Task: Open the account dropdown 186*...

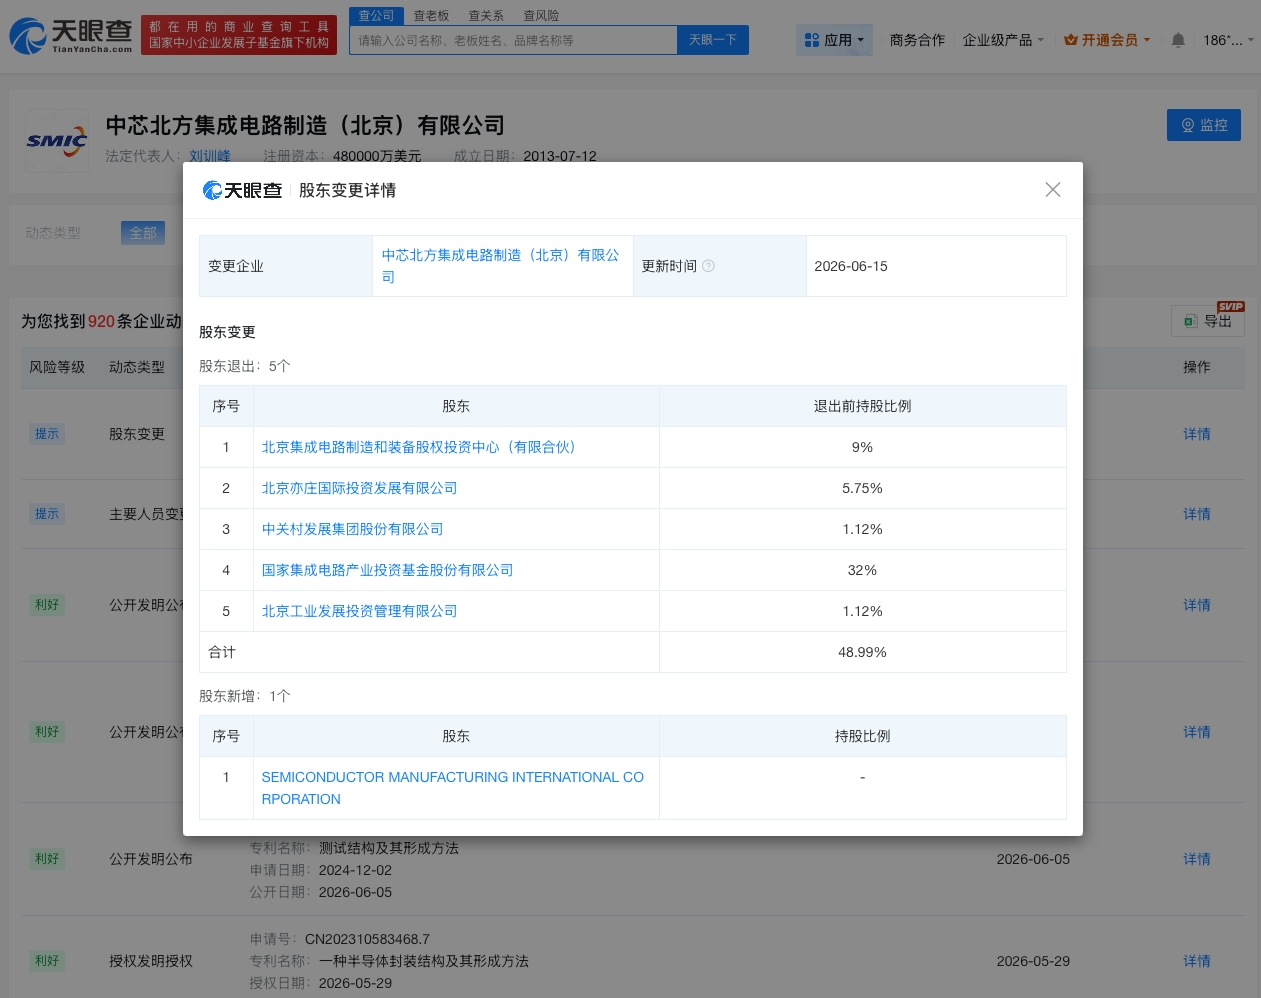Action: pyautogui.click(x=1228, y=40)
